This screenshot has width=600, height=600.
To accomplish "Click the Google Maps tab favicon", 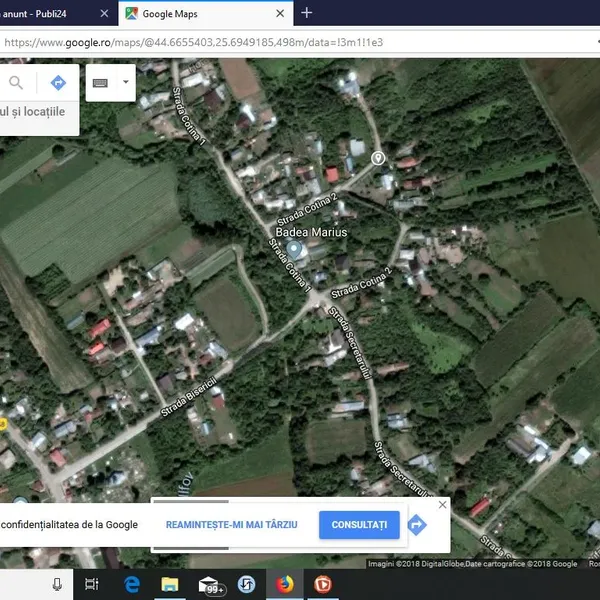I will point(131,13).
